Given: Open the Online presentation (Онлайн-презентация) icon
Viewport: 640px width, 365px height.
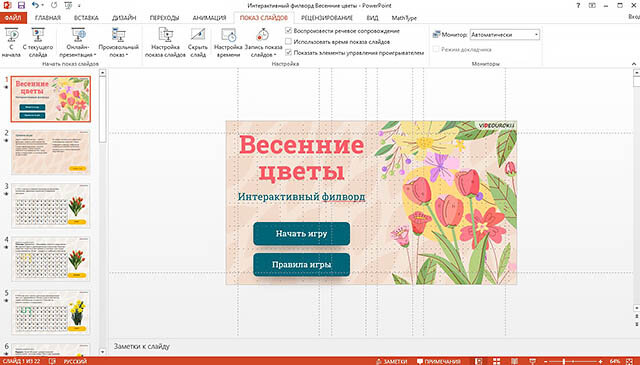Looking at the screenshot, I should [78, 35].
